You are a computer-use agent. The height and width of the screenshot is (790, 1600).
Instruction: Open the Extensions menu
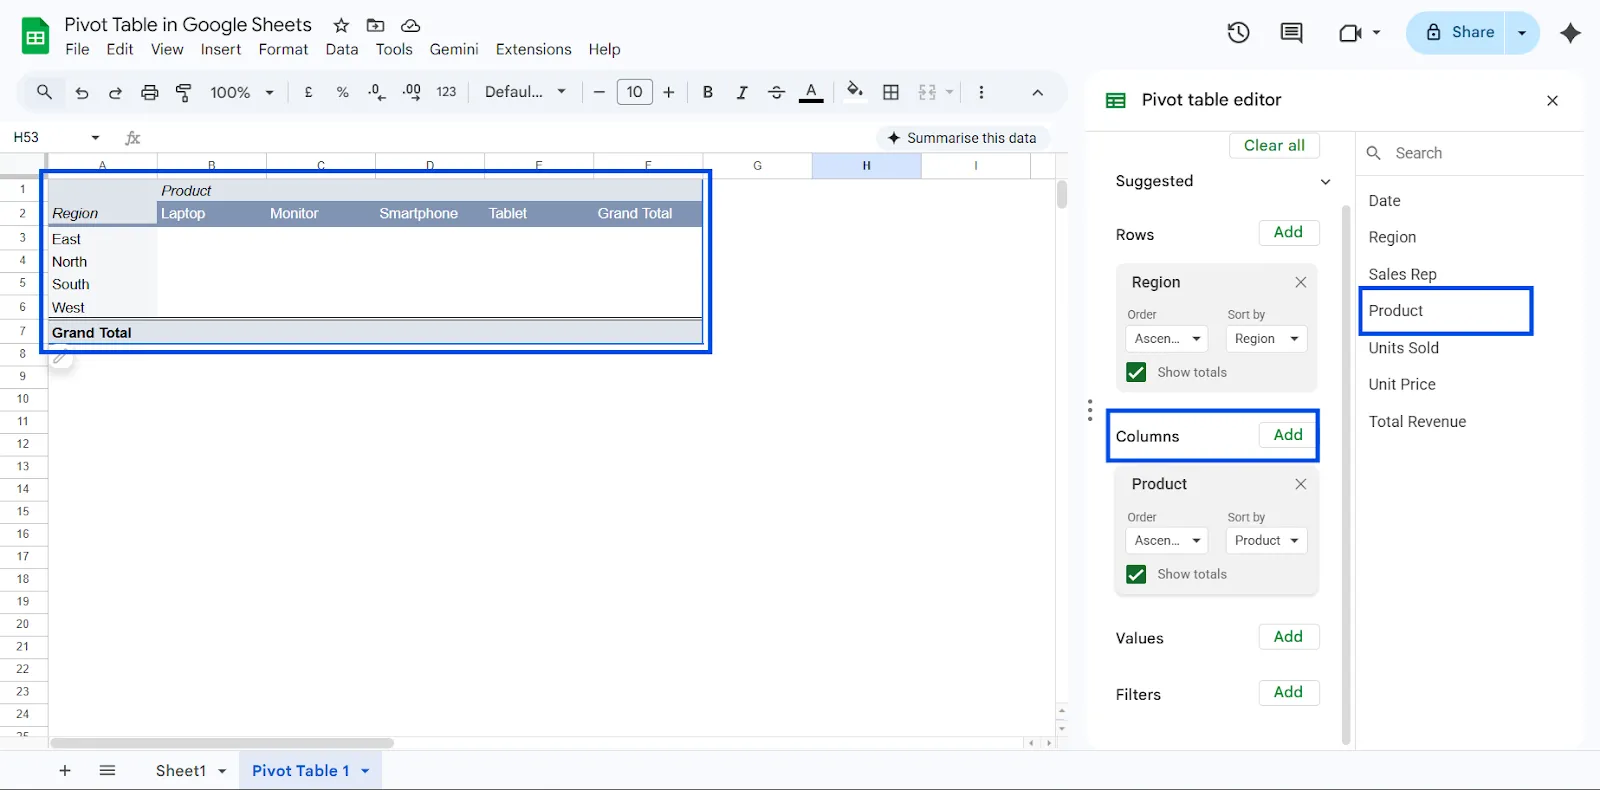pyautogui.click(x=533, y=49)
